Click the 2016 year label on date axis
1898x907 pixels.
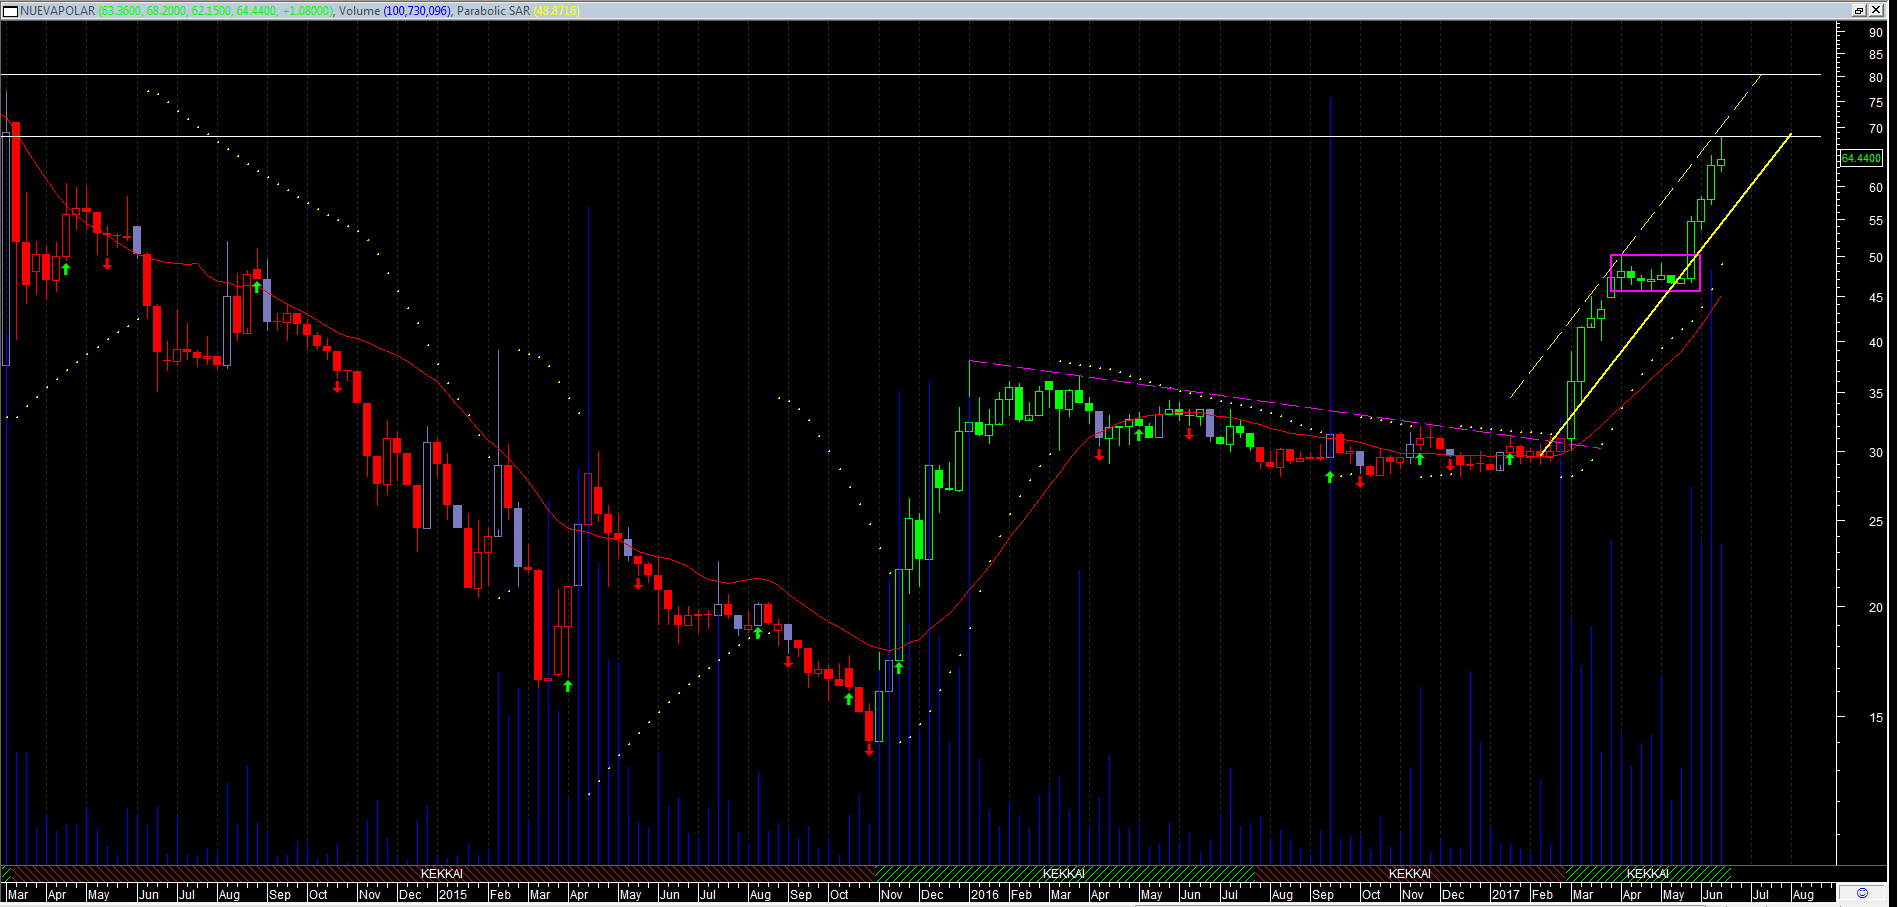coord(985,894)
